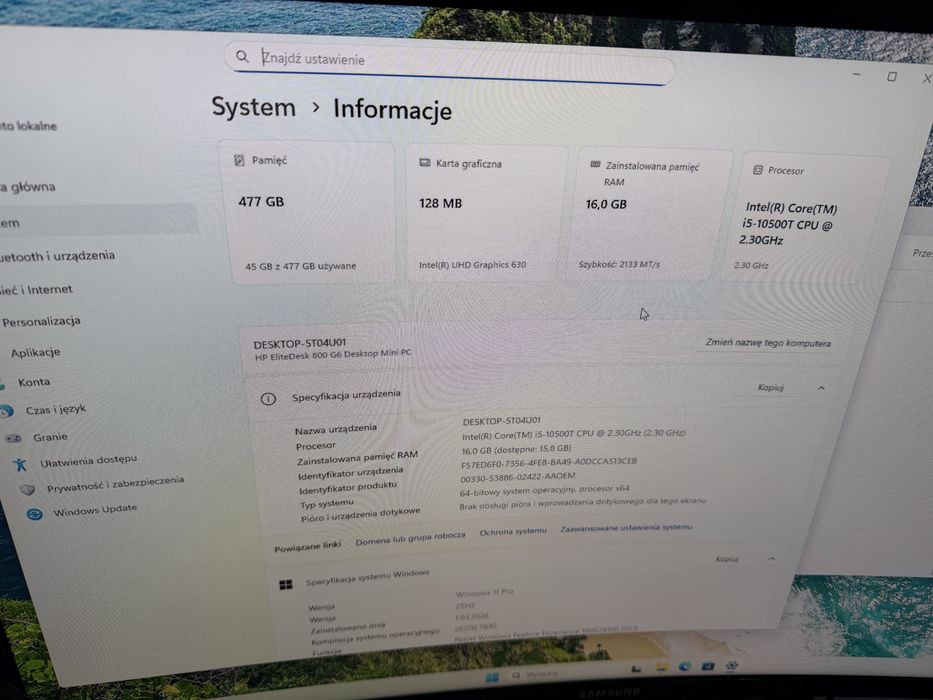Copy device specifications with Kopiuj button
The image size is (933, 700).
[x=771, y=388]
